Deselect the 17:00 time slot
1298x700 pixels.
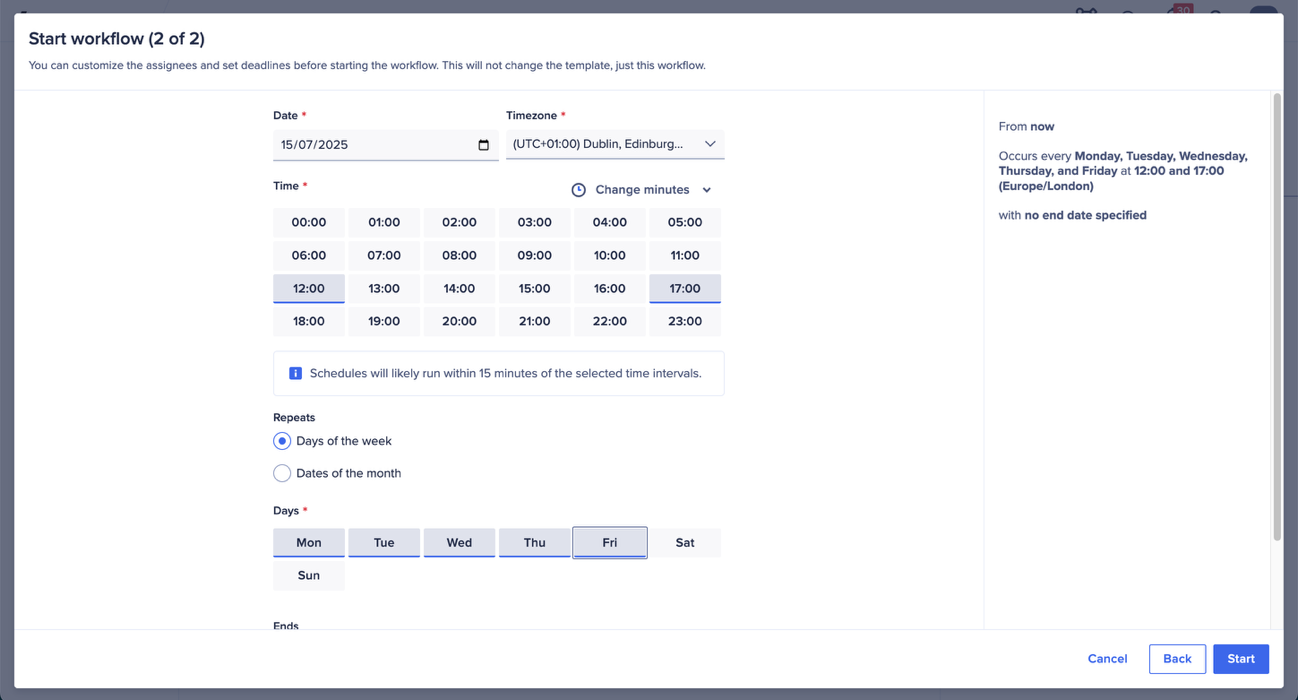point(685,288)
